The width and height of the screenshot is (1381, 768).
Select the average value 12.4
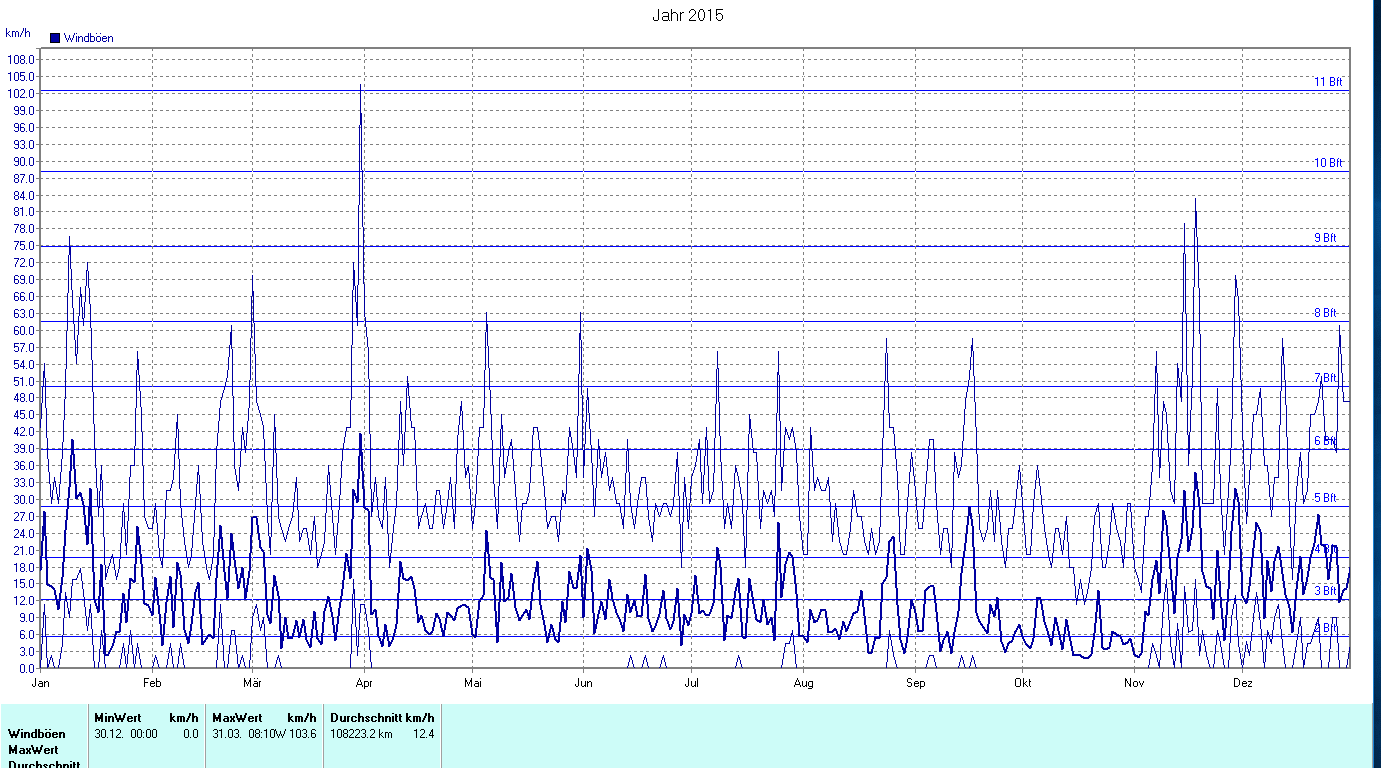[423, 734]
